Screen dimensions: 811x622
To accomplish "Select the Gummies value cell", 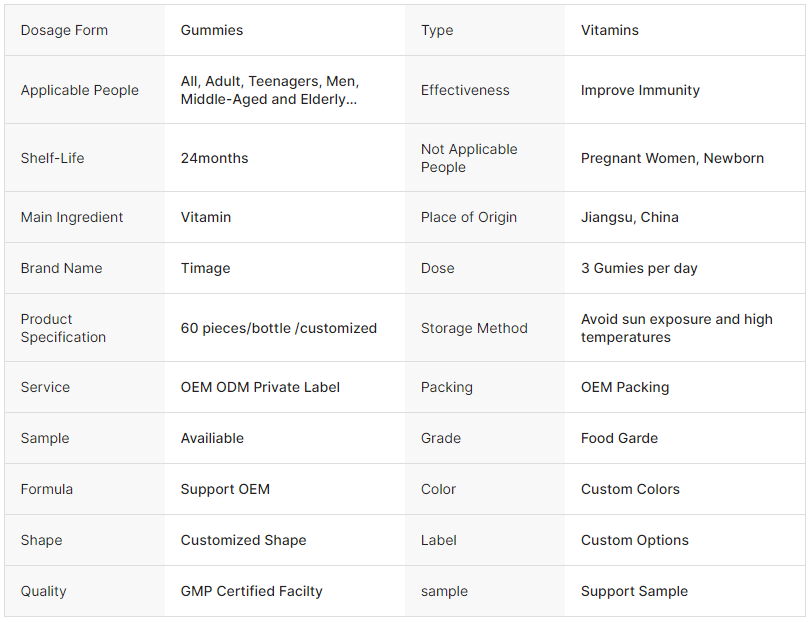I will click(212, 30).
